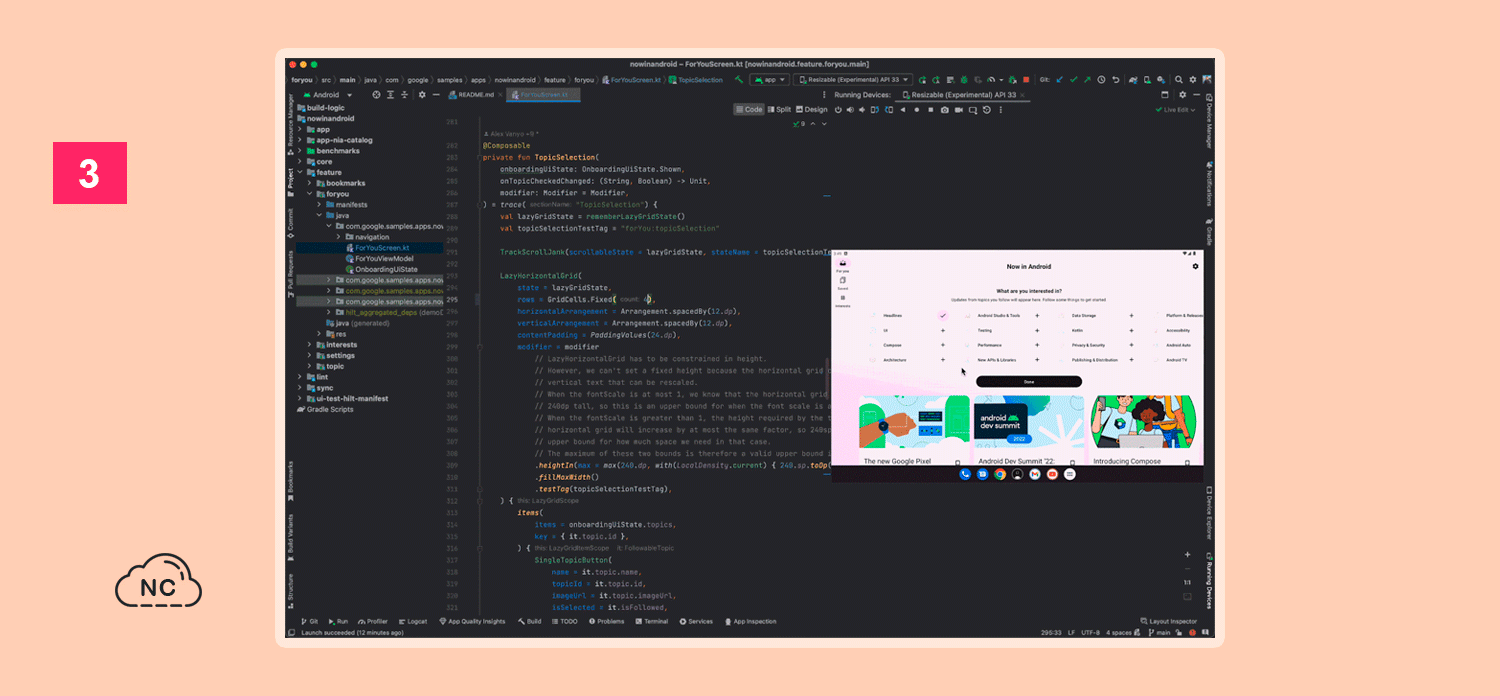Open the app run configuration dropdown

pos(770,79)
